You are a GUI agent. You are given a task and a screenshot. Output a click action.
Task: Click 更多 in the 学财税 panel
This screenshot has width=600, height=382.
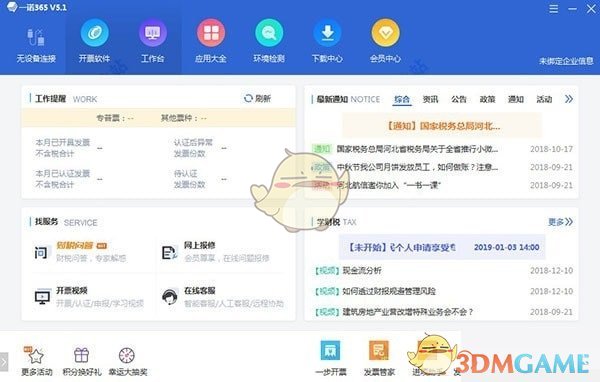click(560, 222)
